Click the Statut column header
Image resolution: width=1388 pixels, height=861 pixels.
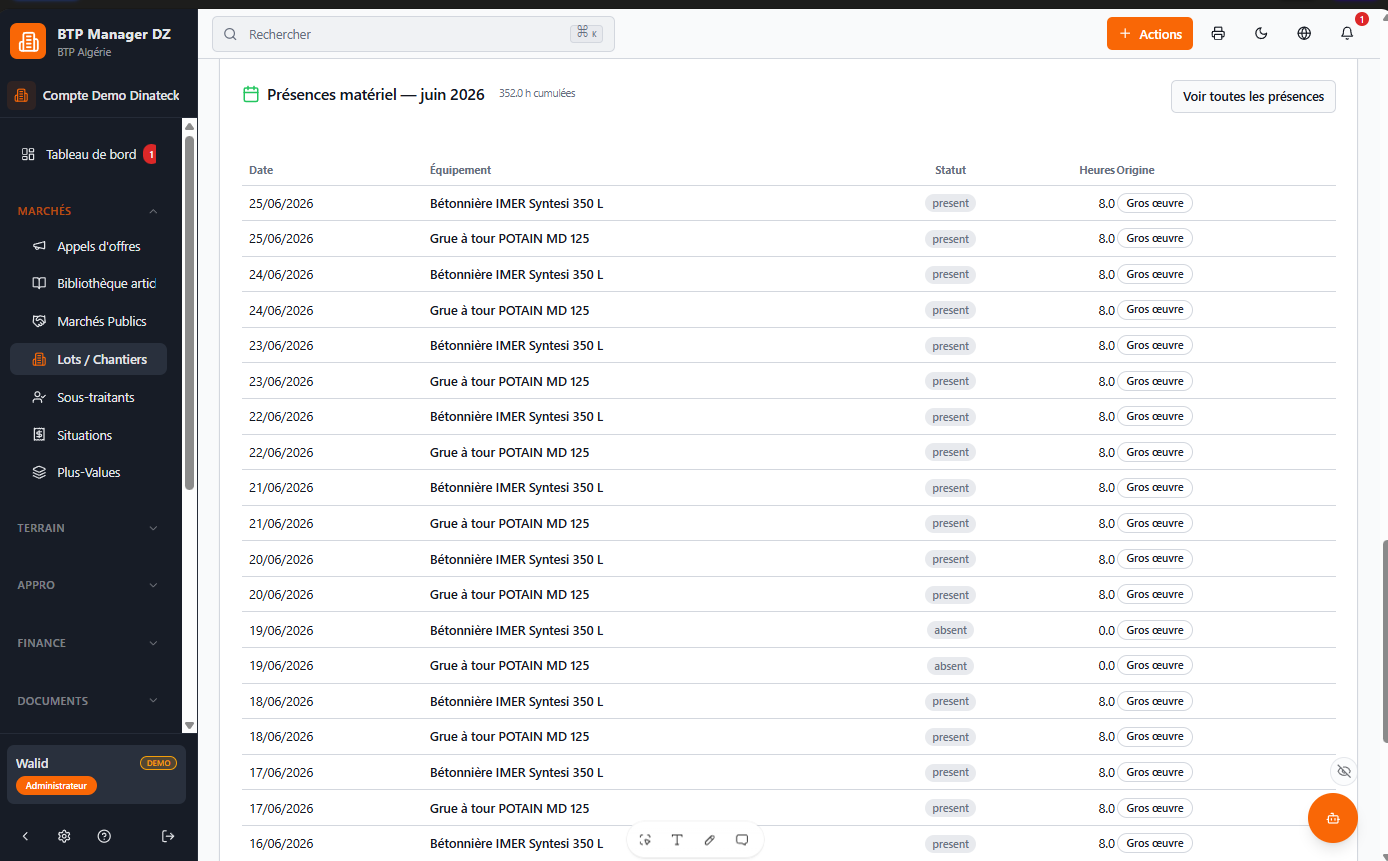coord(950,170)
